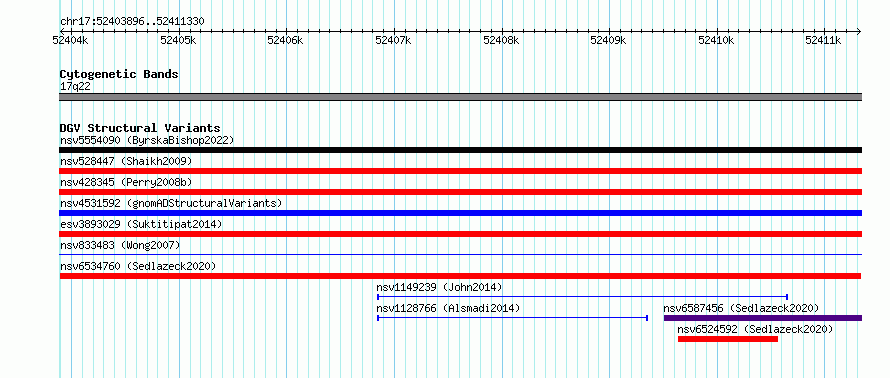Open esv3893029 (Suktitipat2014) label
890x378 pixels.
pos(141,224)
